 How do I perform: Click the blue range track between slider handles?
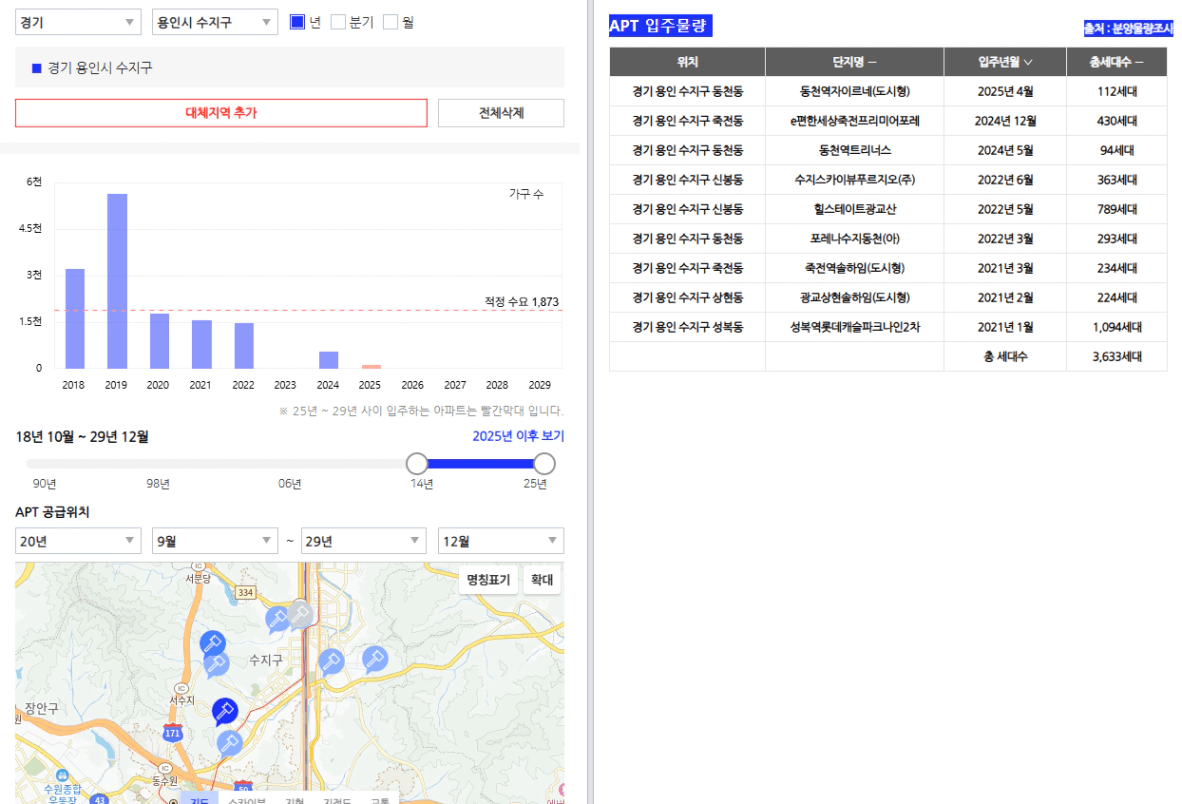point(480,463)
